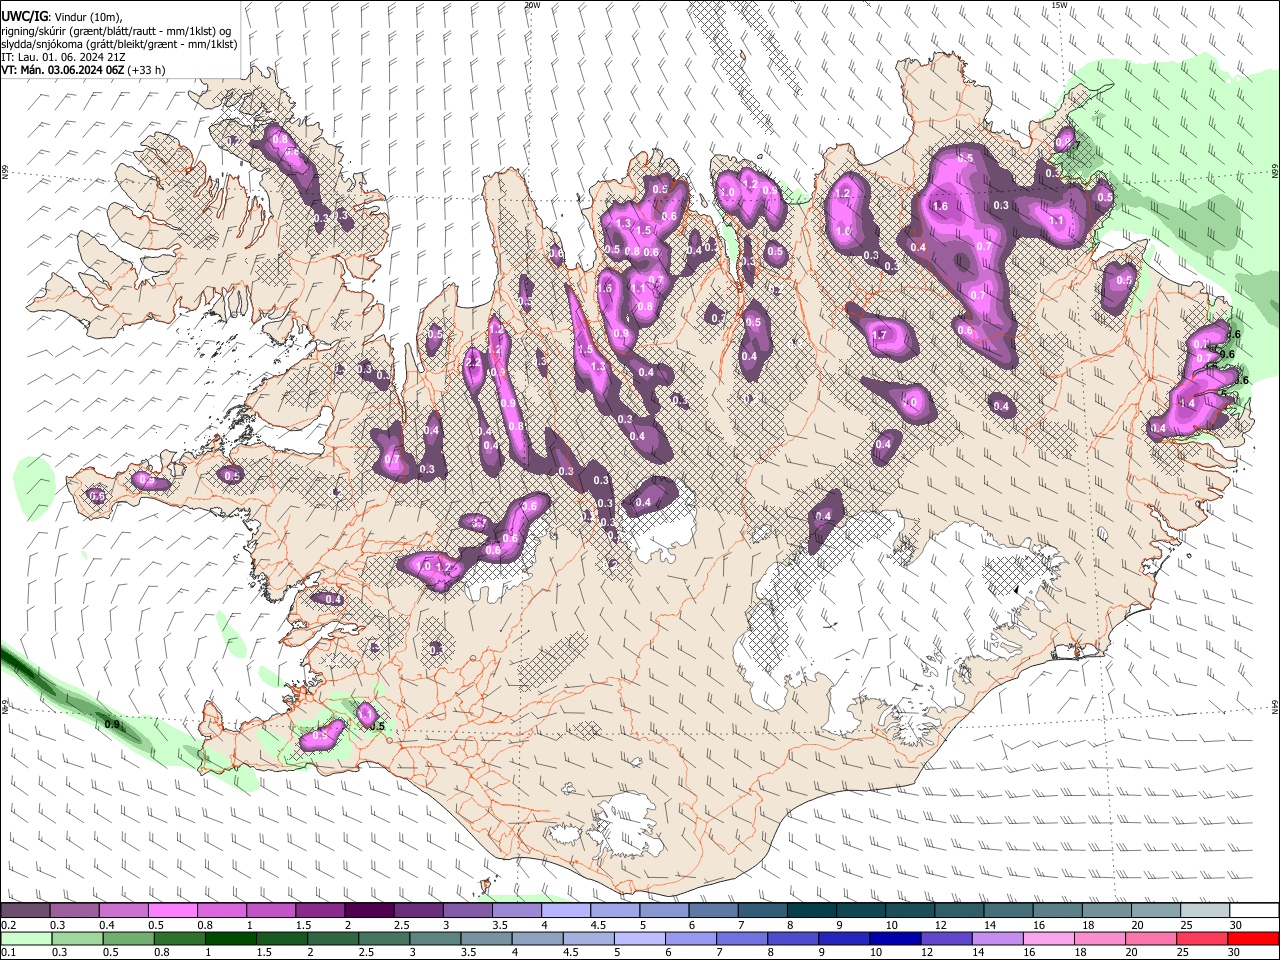The image size is (1280, 960).
Task: Click the '2.2' precipitation value on the map
Action: pos(473,361)
